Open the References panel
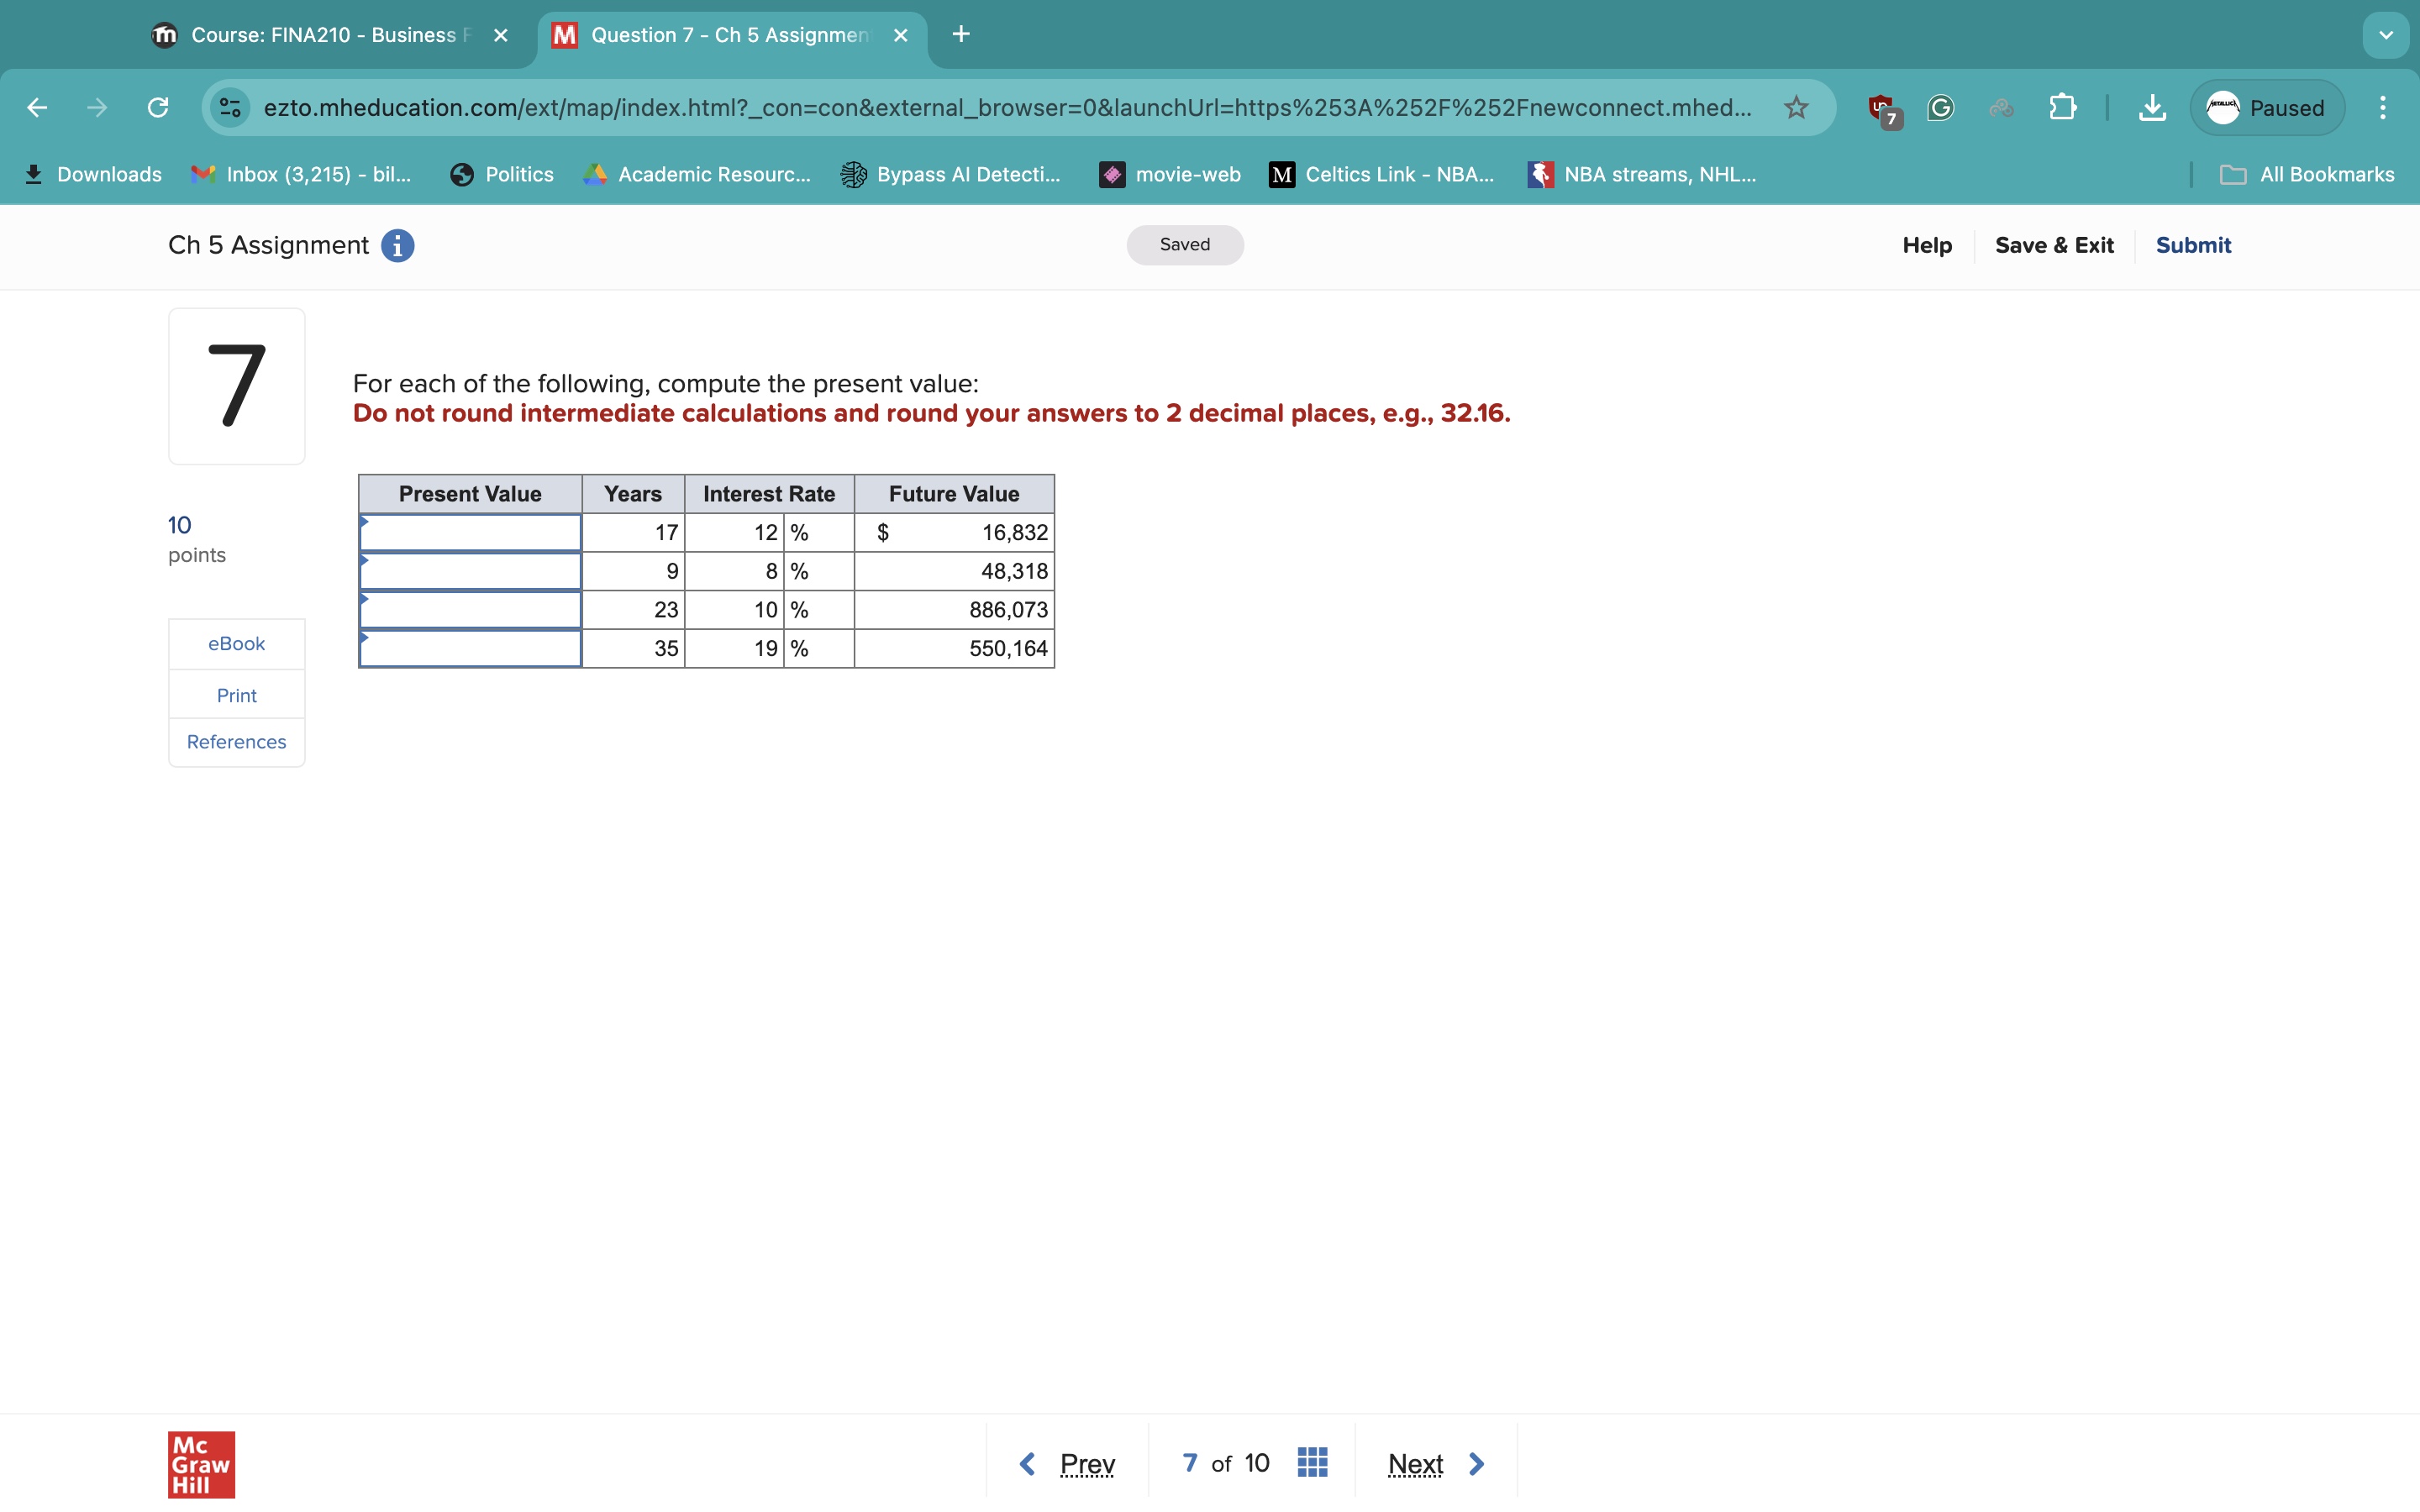The height and width of the screenshot is (1512, 2420). [x=236, y=741]
